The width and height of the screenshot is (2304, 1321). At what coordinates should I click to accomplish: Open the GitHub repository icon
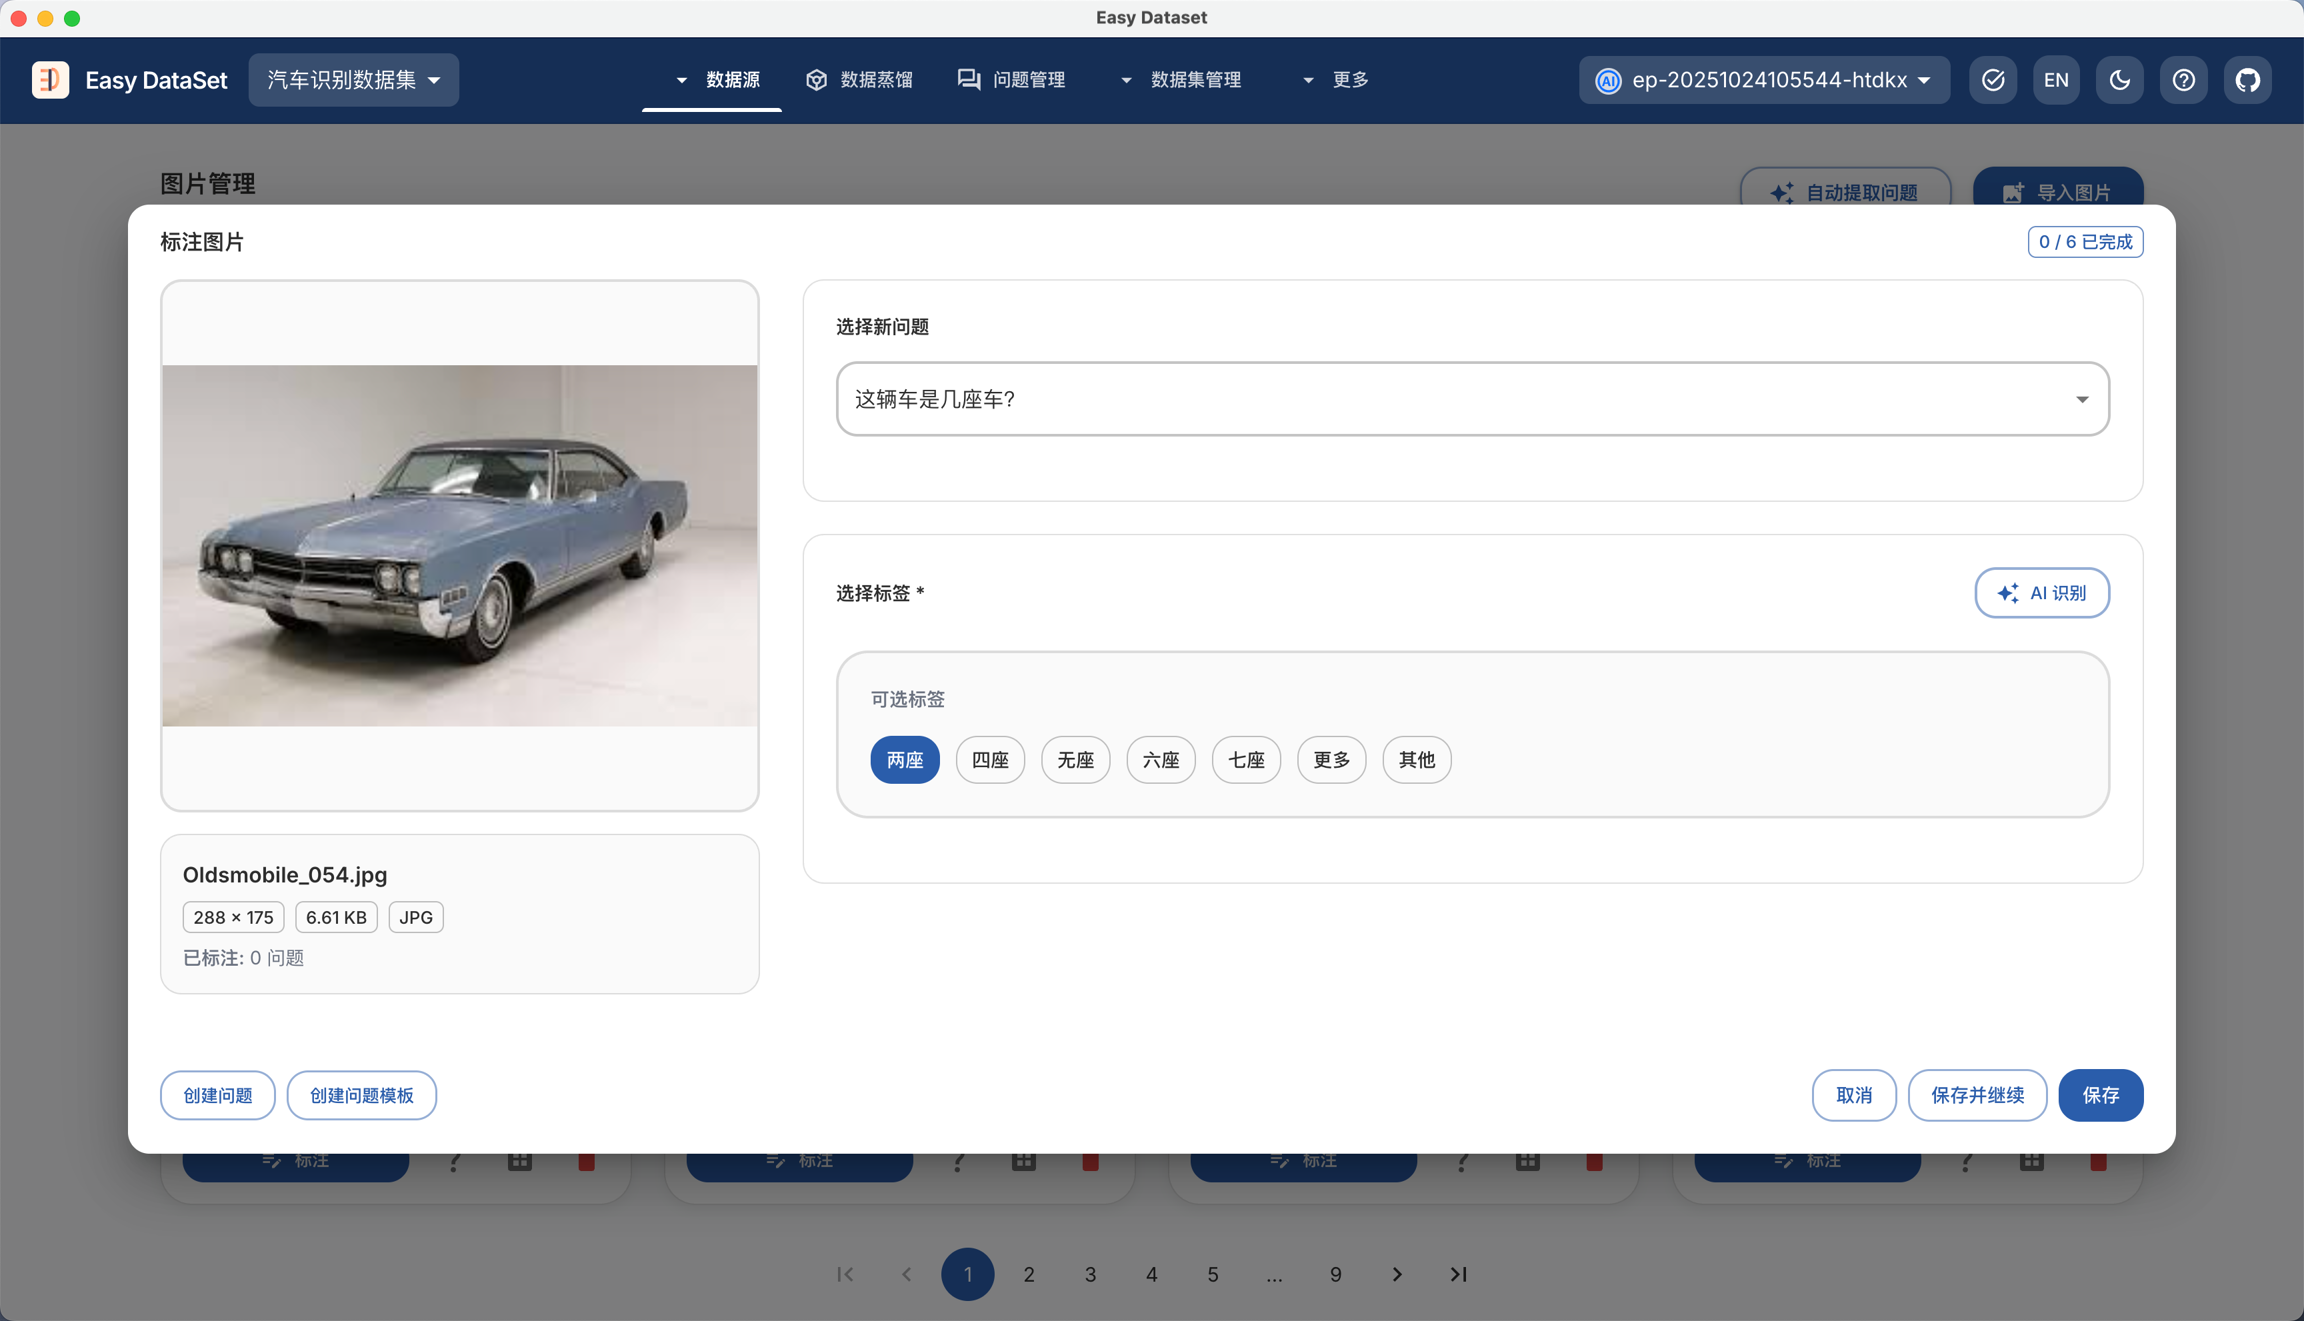(x=2247, y=80)
